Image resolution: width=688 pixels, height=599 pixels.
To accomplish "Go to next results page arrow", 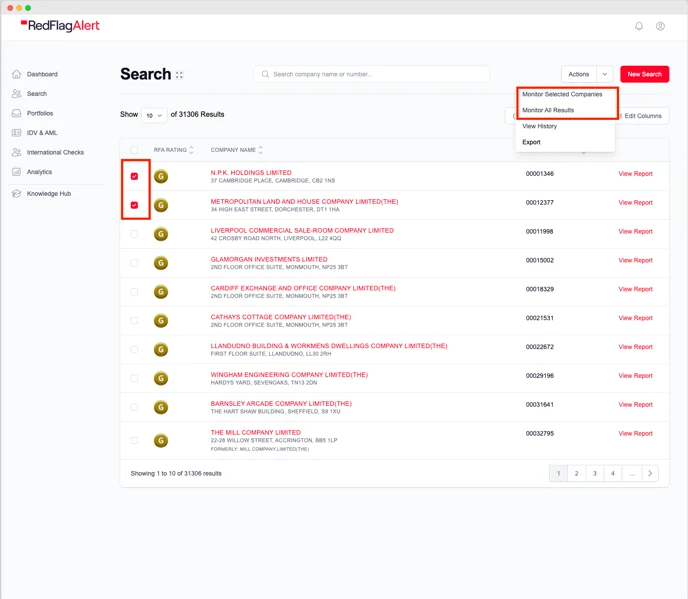I will pos(650,473).
